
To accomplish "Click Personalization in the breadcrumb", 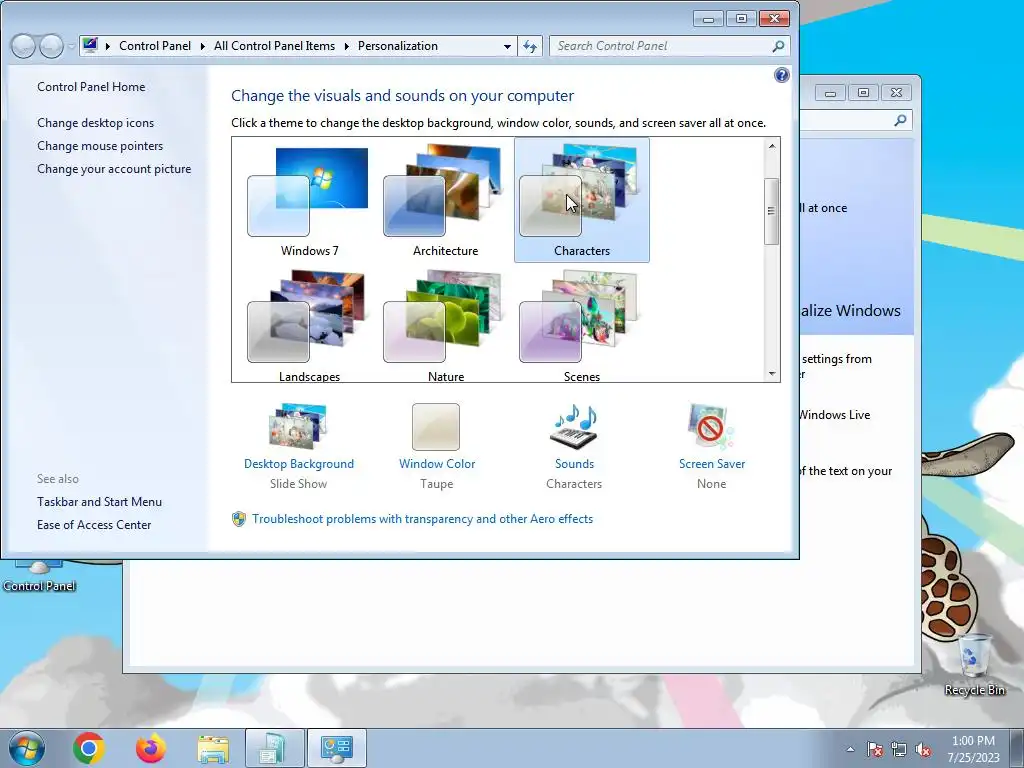I will click(398, 46).
